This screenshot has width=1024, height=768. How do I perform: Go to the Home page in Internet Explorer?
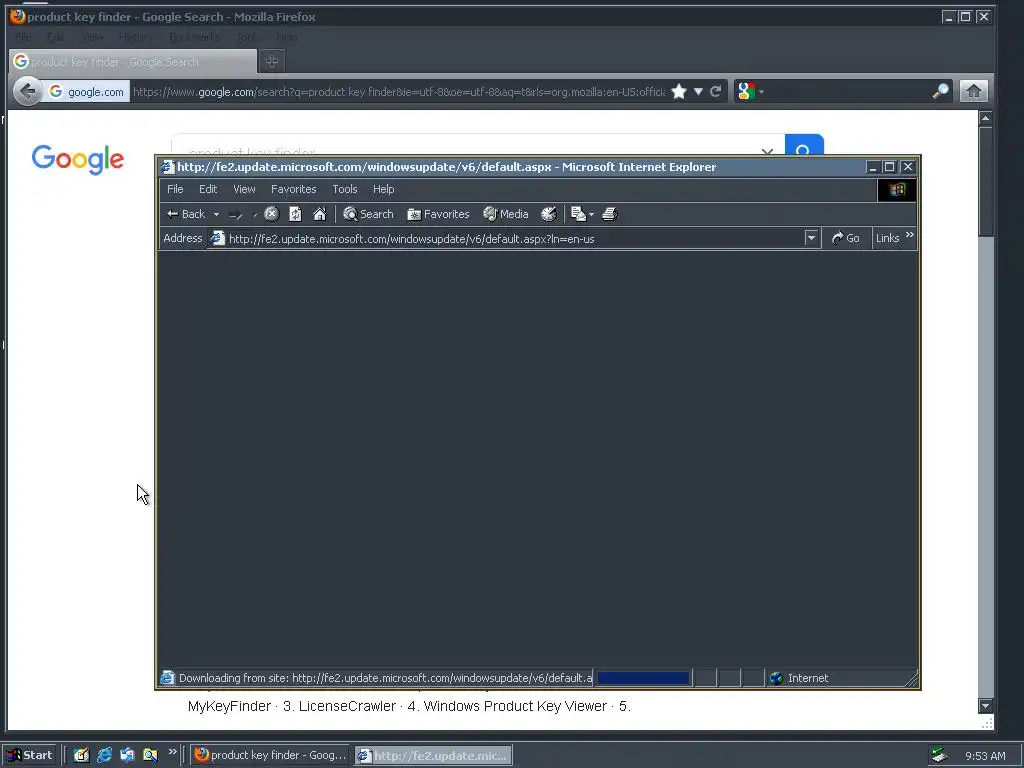(x=319, y=214)
